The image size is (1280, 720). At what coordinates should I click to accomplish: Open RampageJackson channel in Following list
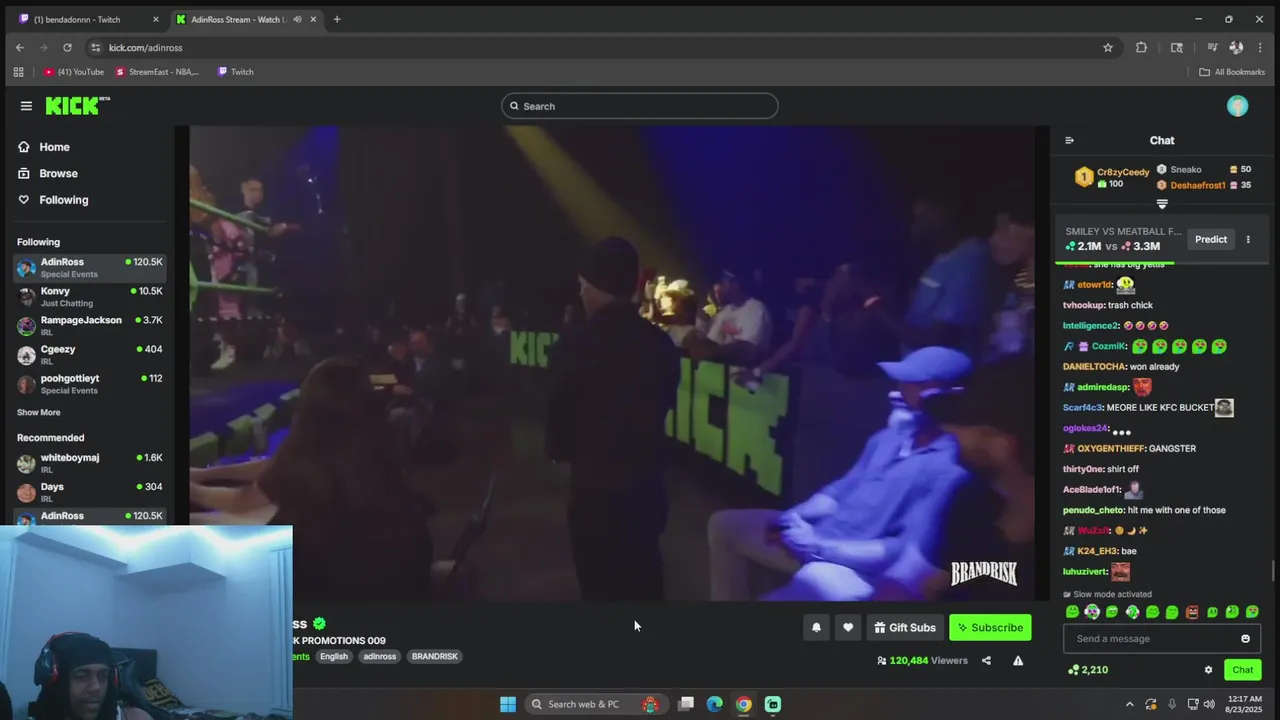pos(89,326)
